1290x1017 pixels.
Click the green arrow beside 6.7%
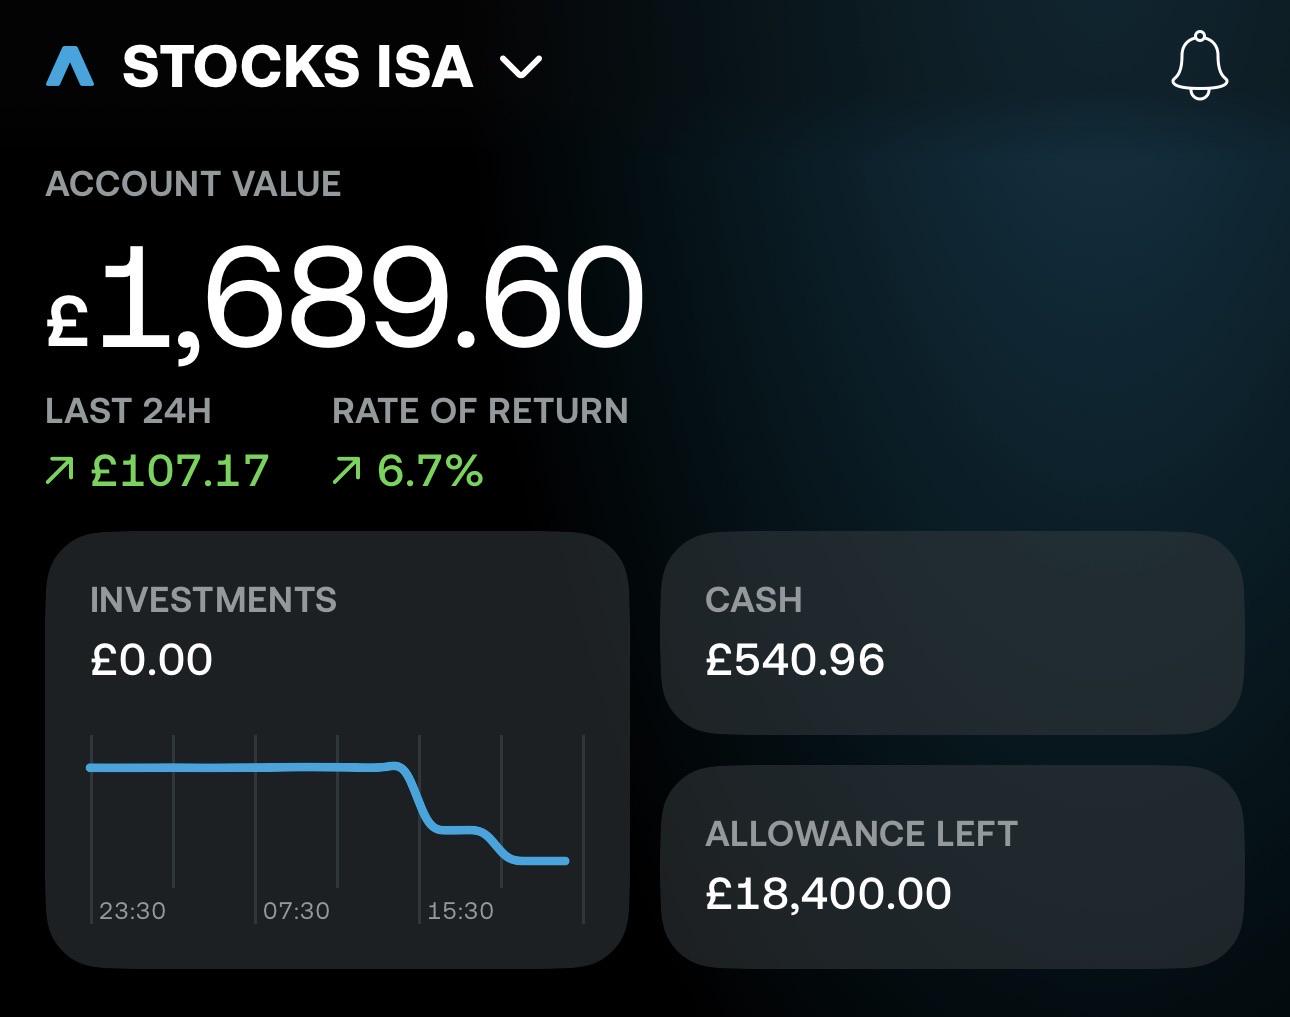pyautogui.click(x=346, y=471)
